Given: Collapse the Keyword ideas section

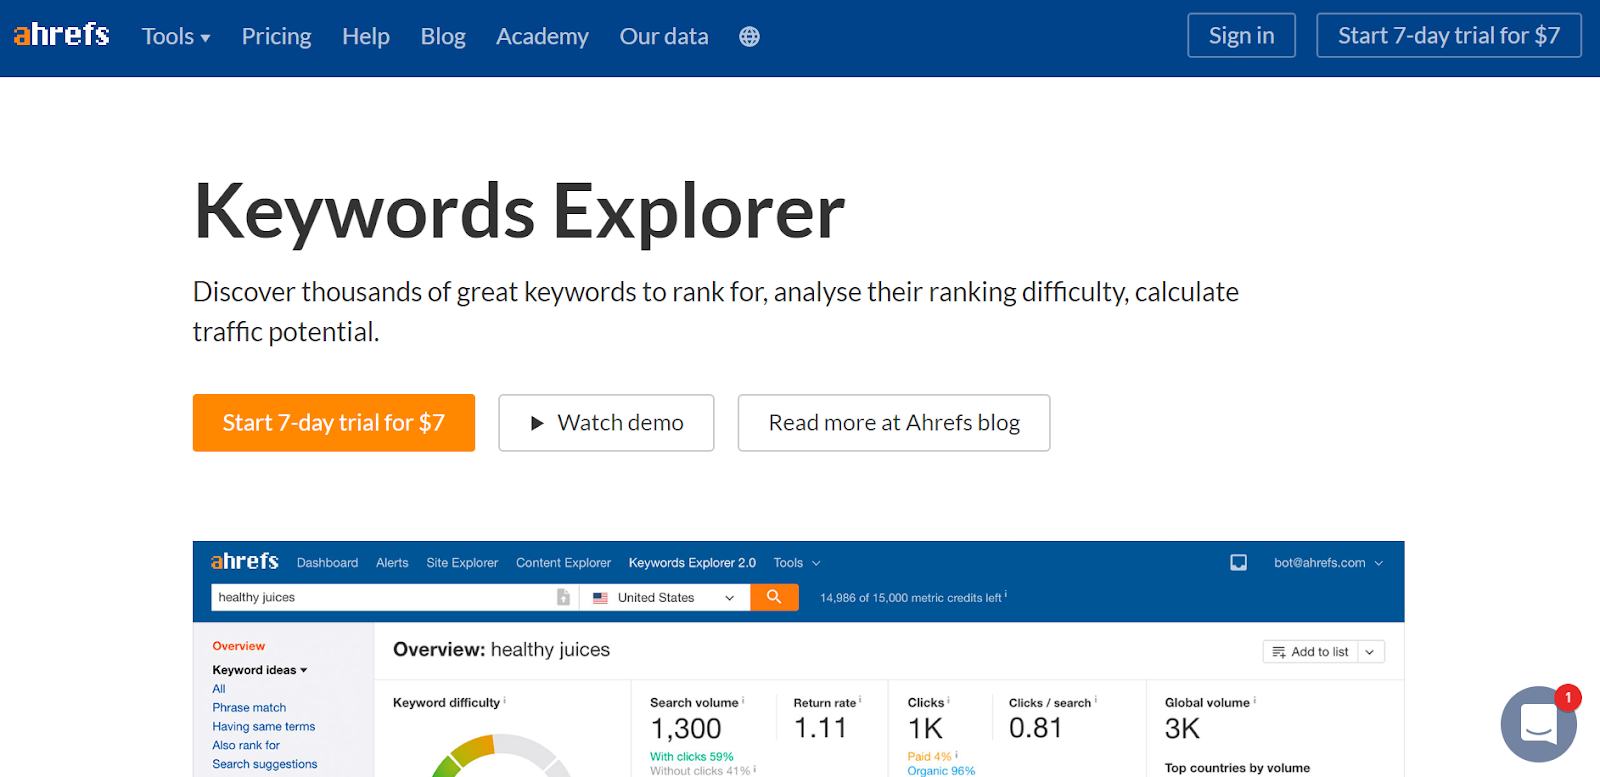Looking at the screenshot, I should click(260, 670).
